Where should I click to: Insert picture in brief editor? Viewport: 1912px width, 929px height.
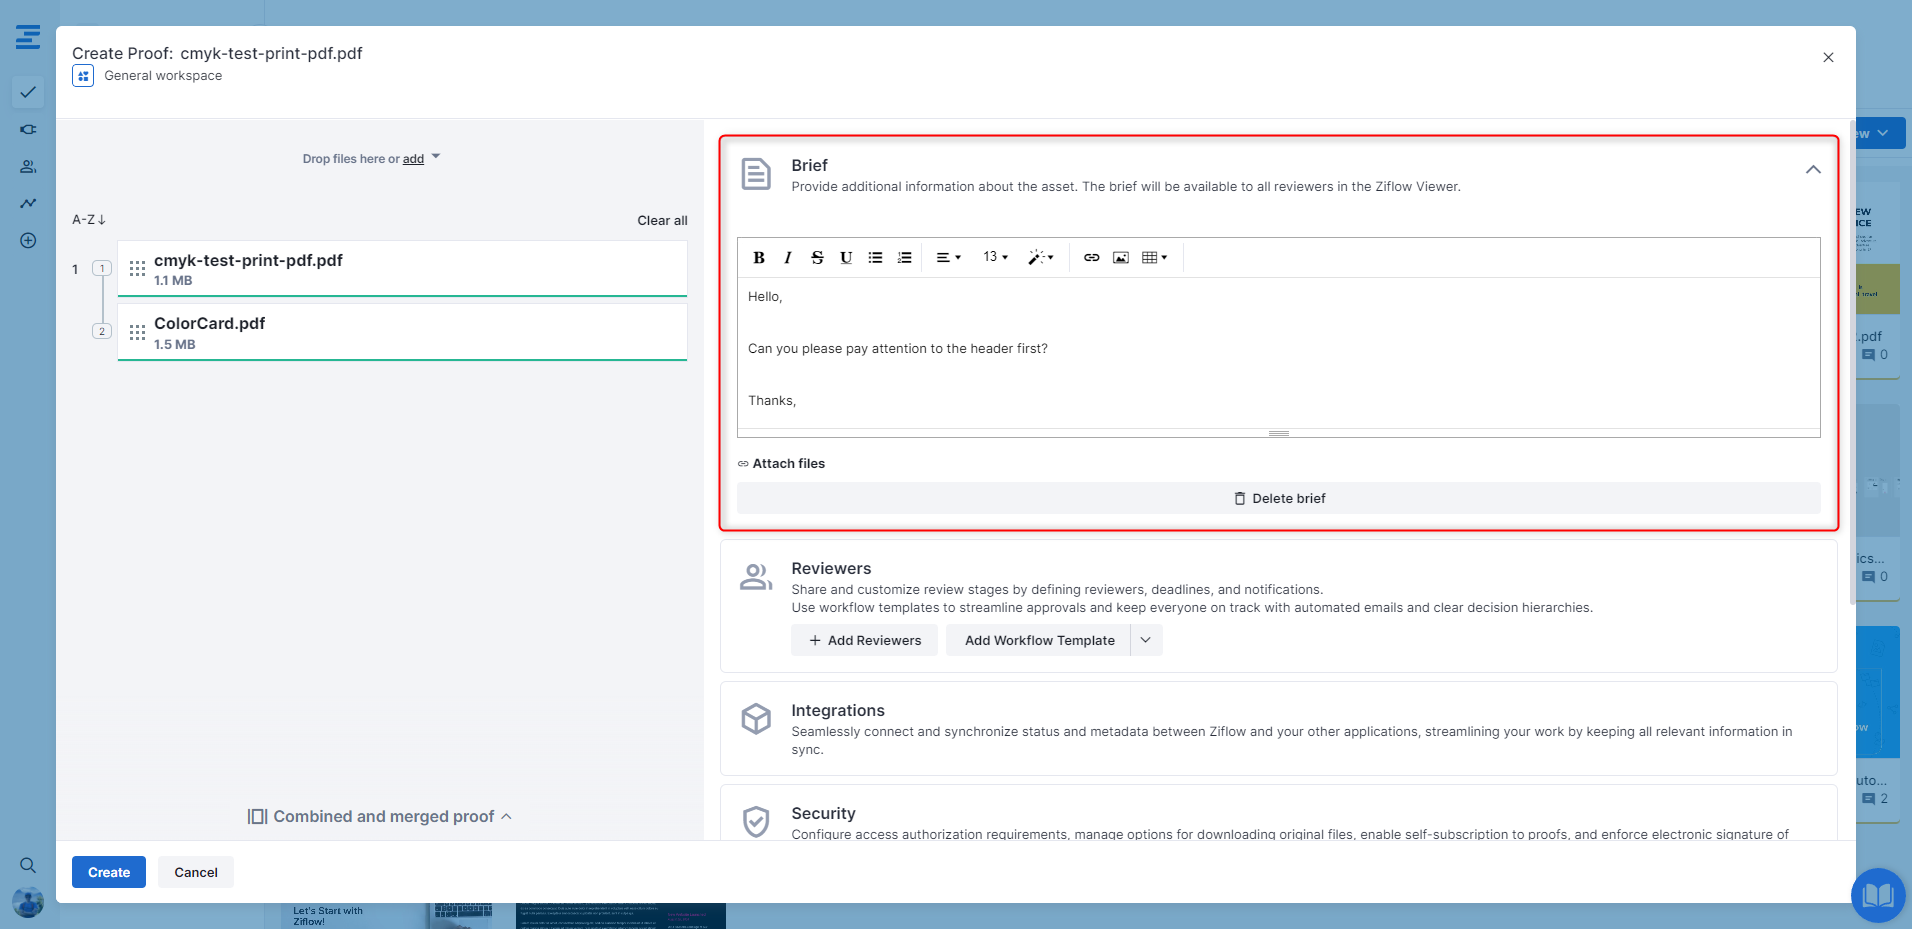(x=1121, y=257)
